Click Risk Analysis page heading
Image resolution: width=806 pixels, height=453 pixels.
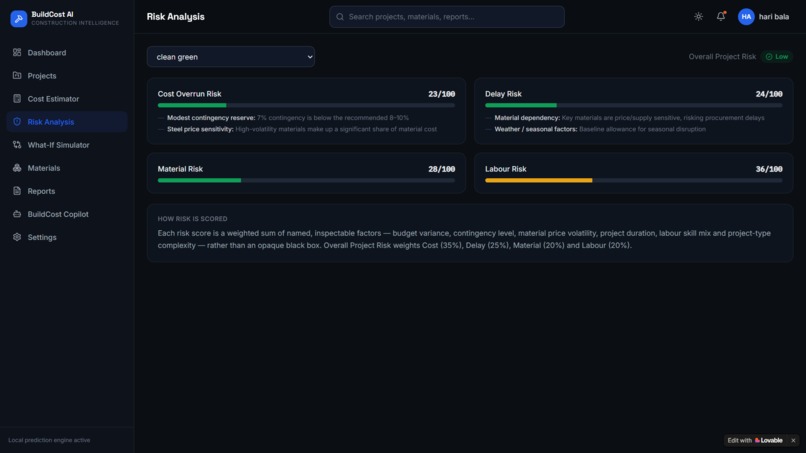pyautogui.click(x=175, y=17)
